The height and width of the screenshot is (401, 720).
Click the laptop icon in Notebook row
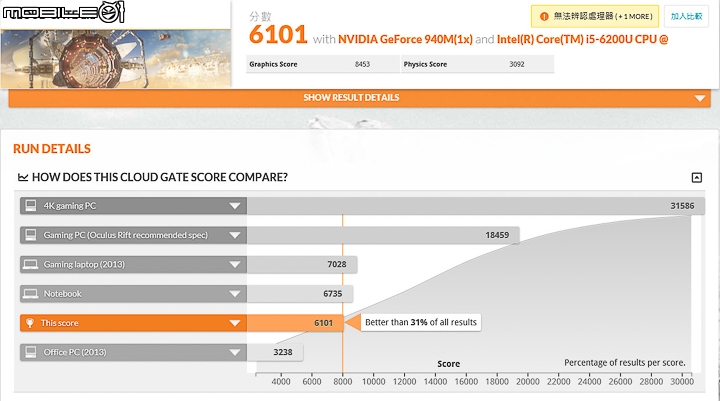pyautogui.click(x=31, y=294)
